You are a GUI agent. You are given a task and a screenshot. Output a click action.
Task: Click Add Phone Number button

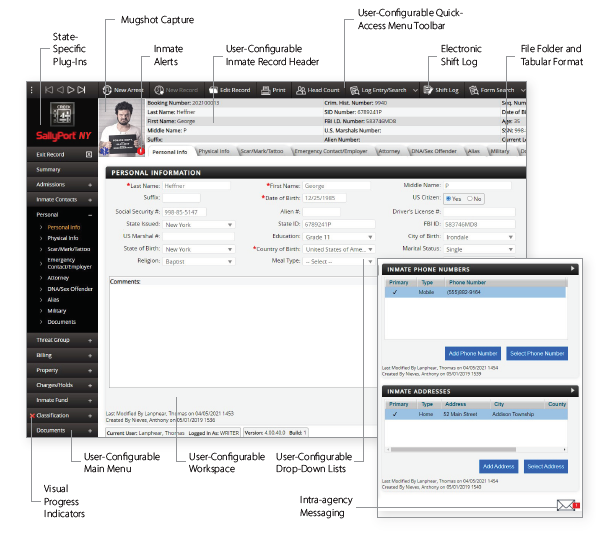coord(473,353)
